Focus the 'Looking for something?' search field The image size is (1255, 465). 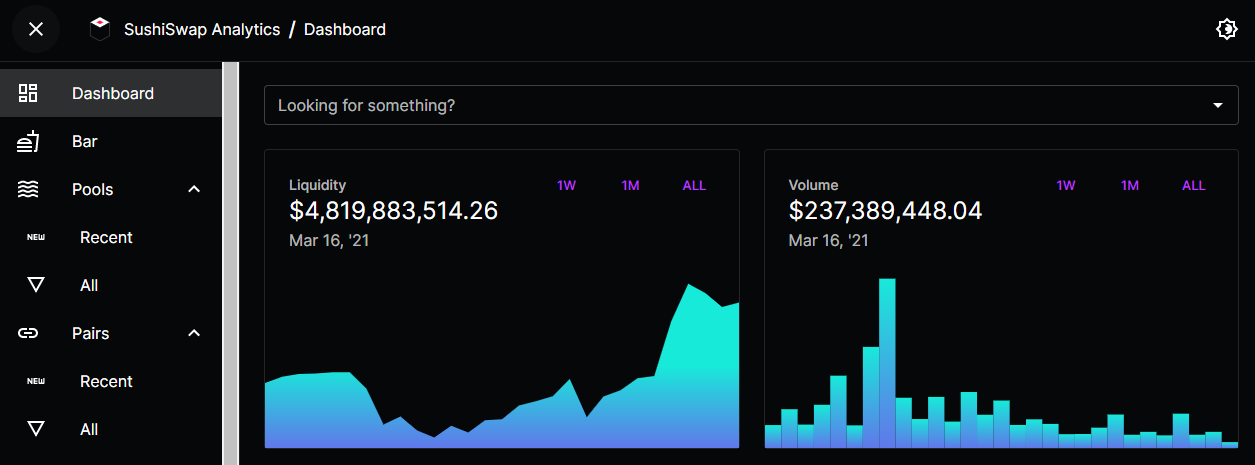[x=751, y=105]
